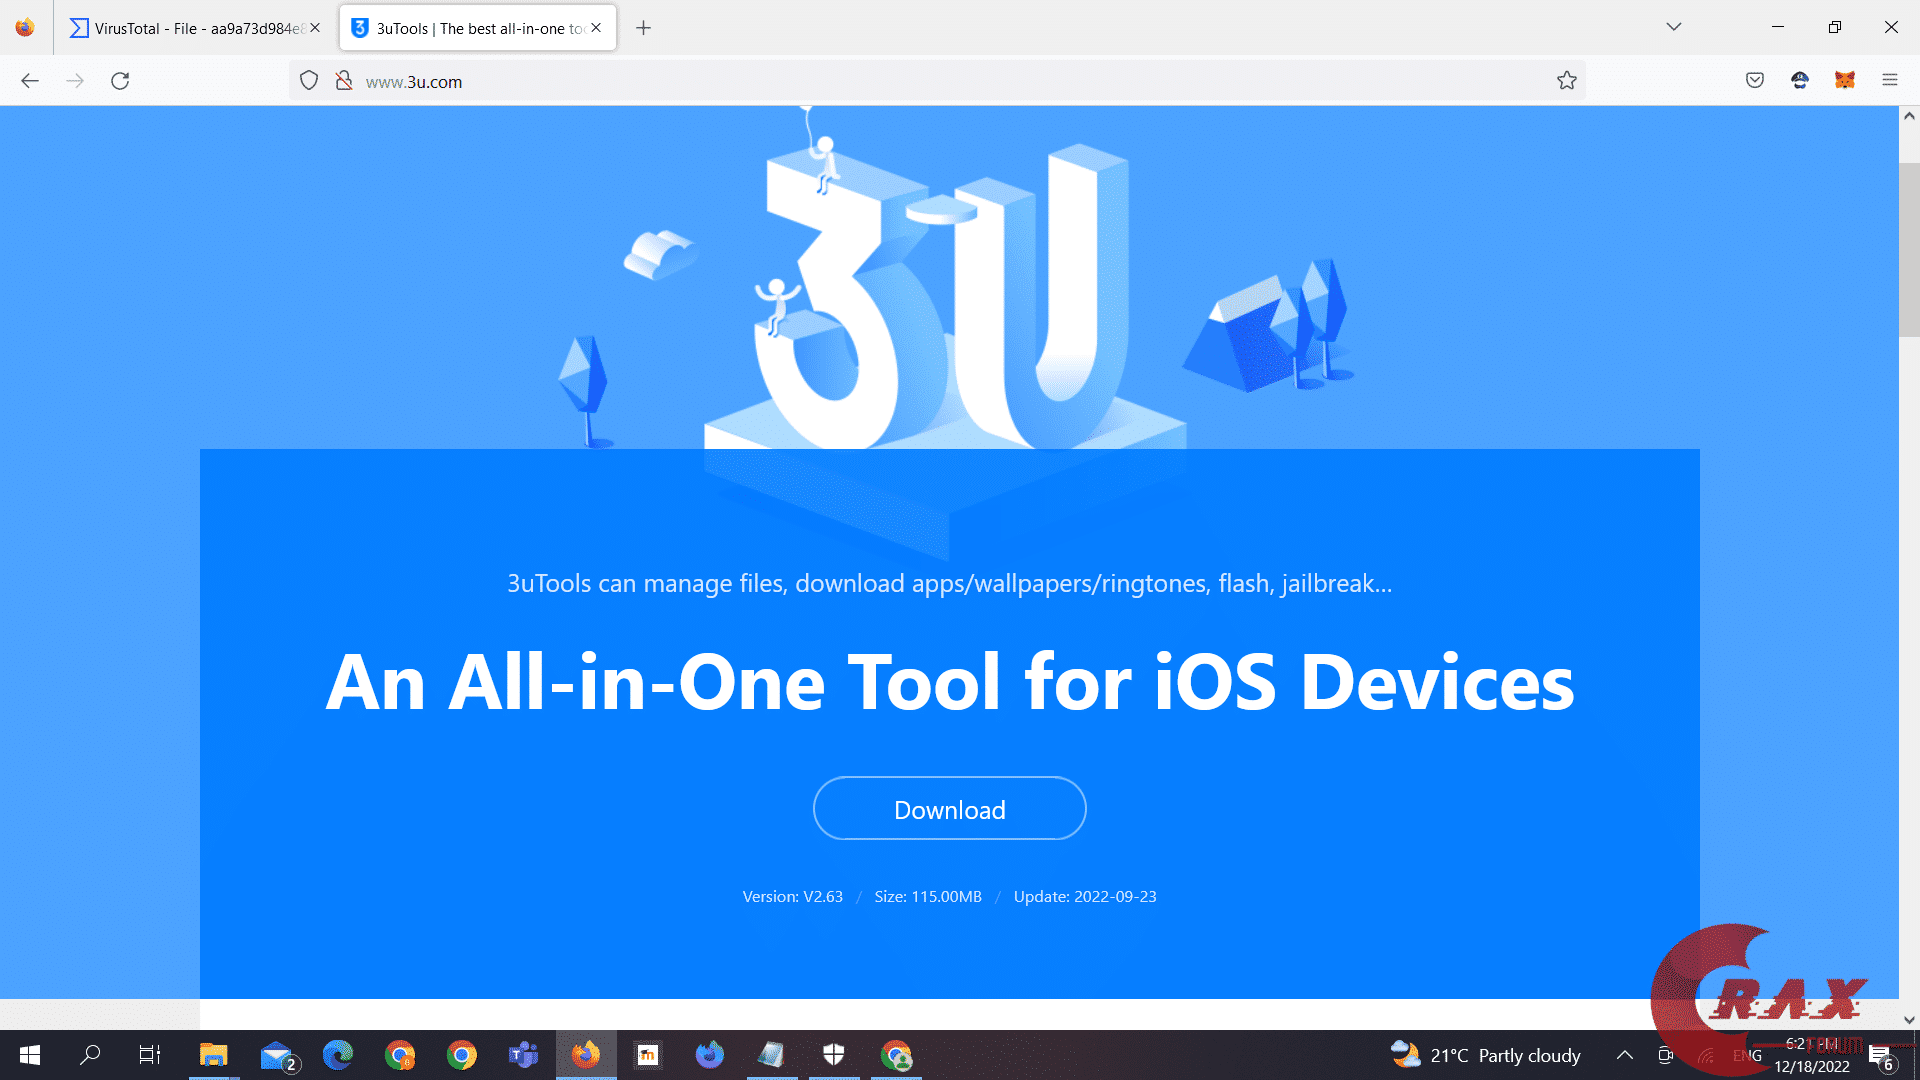Open a new browser tab
This screenshot has width=1920, height=1080.
tap(644, 28)
